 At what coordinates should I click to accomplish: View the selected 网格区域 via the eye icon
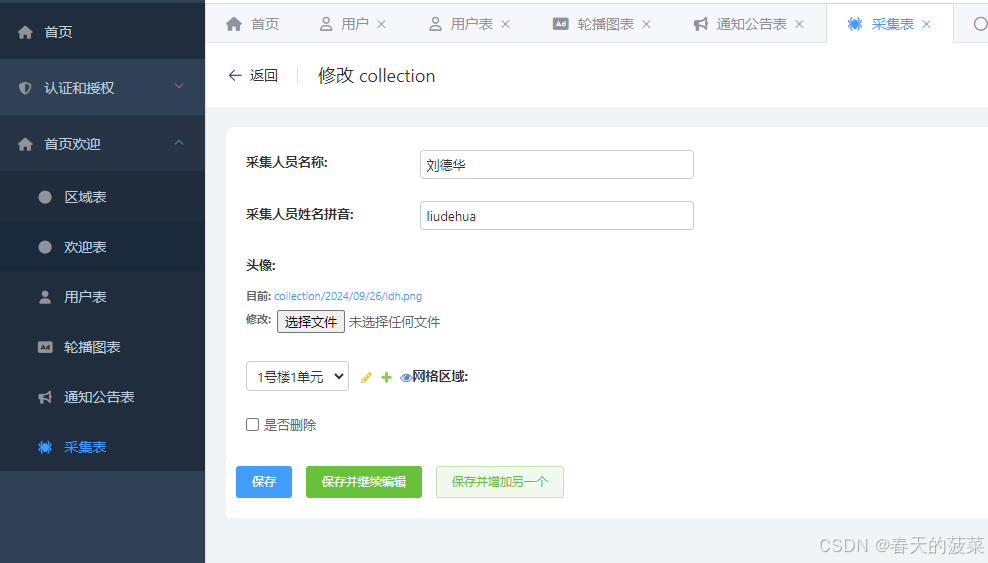[x=406, y=377]
